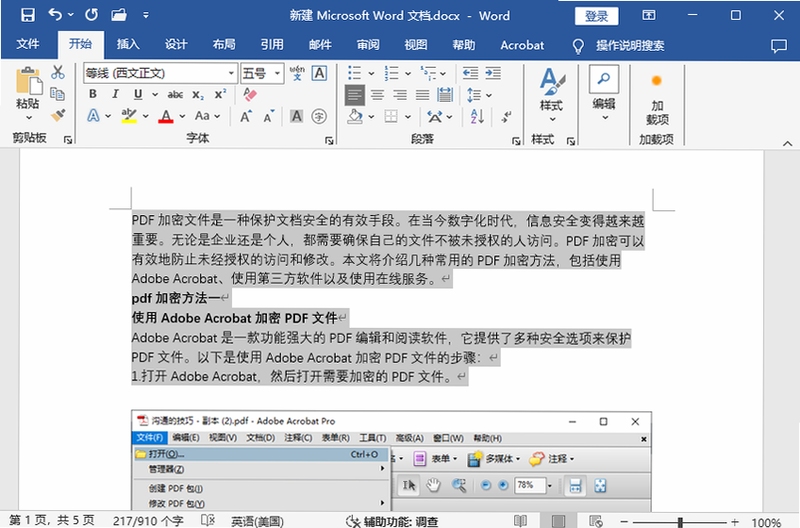The image size is (800, 528).
Task: Switch to Web Layout view icon
Action: click(595, 521)
